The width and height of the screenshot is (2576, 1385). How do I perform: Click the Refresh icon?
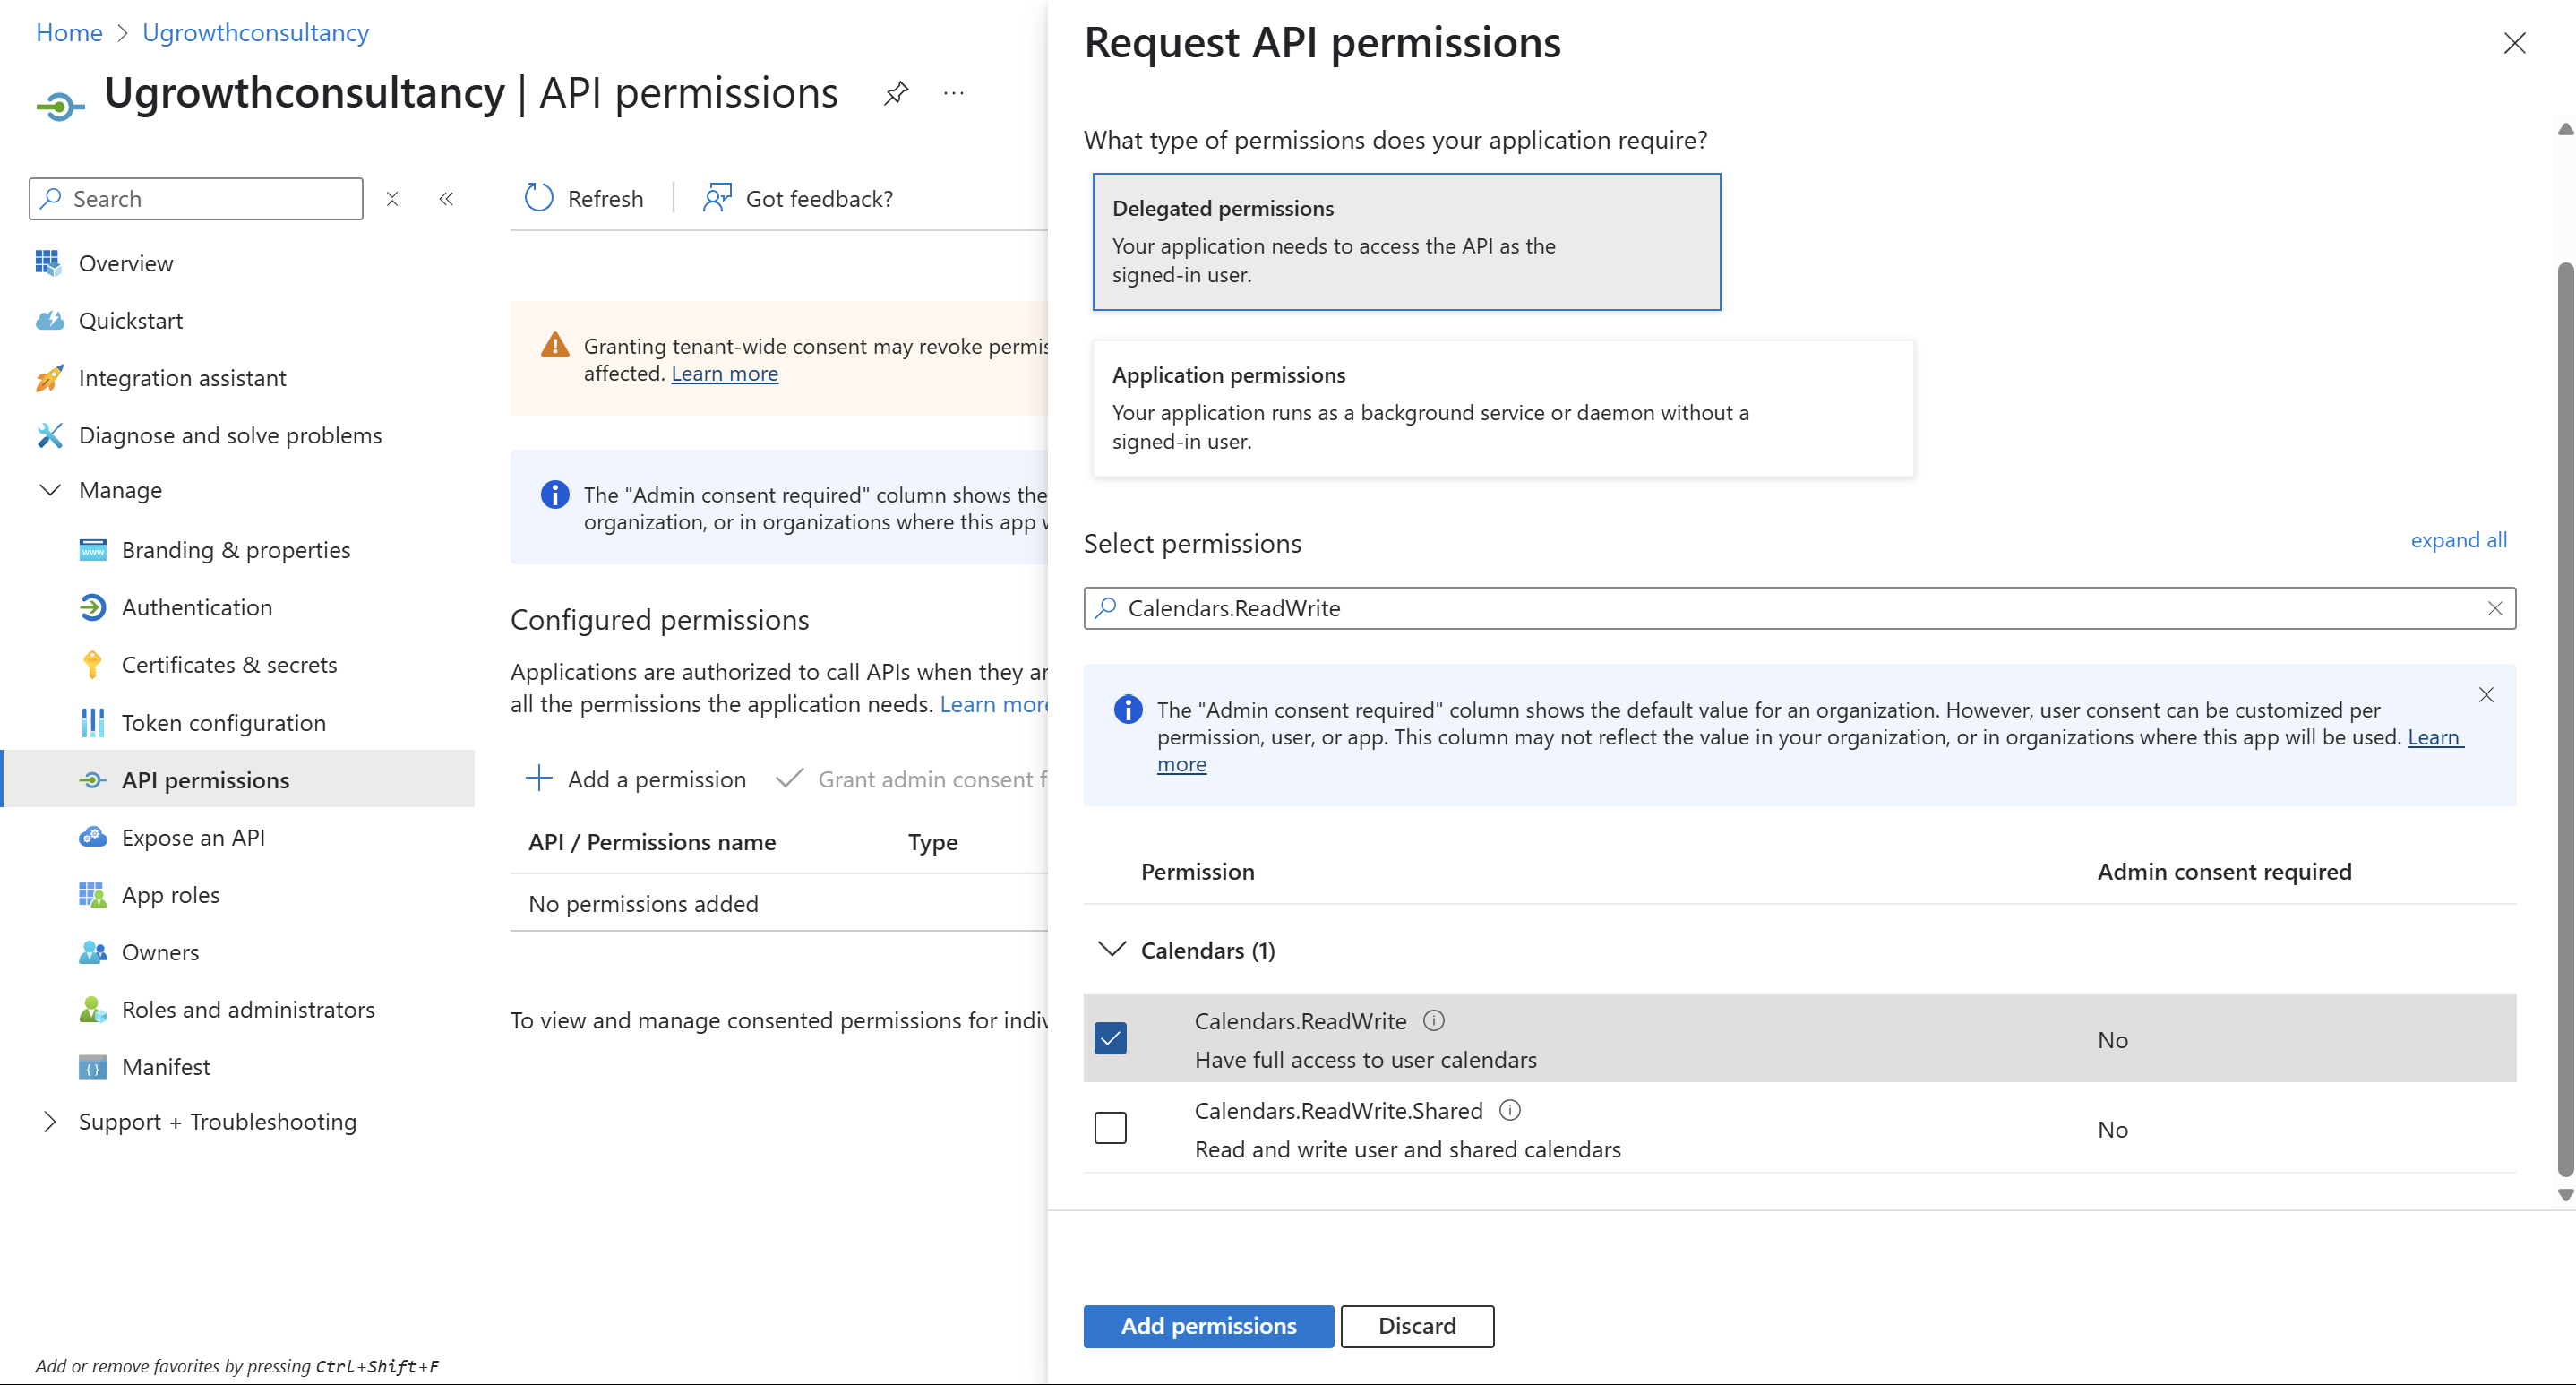tap(539, 197)
